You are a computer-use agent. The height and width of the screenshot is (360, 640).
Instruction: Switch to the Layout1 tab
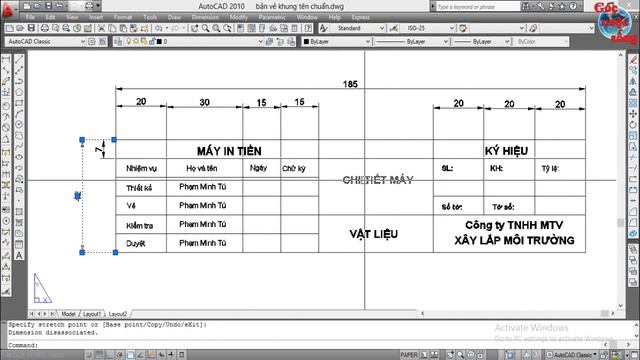[x=91, y=314]
